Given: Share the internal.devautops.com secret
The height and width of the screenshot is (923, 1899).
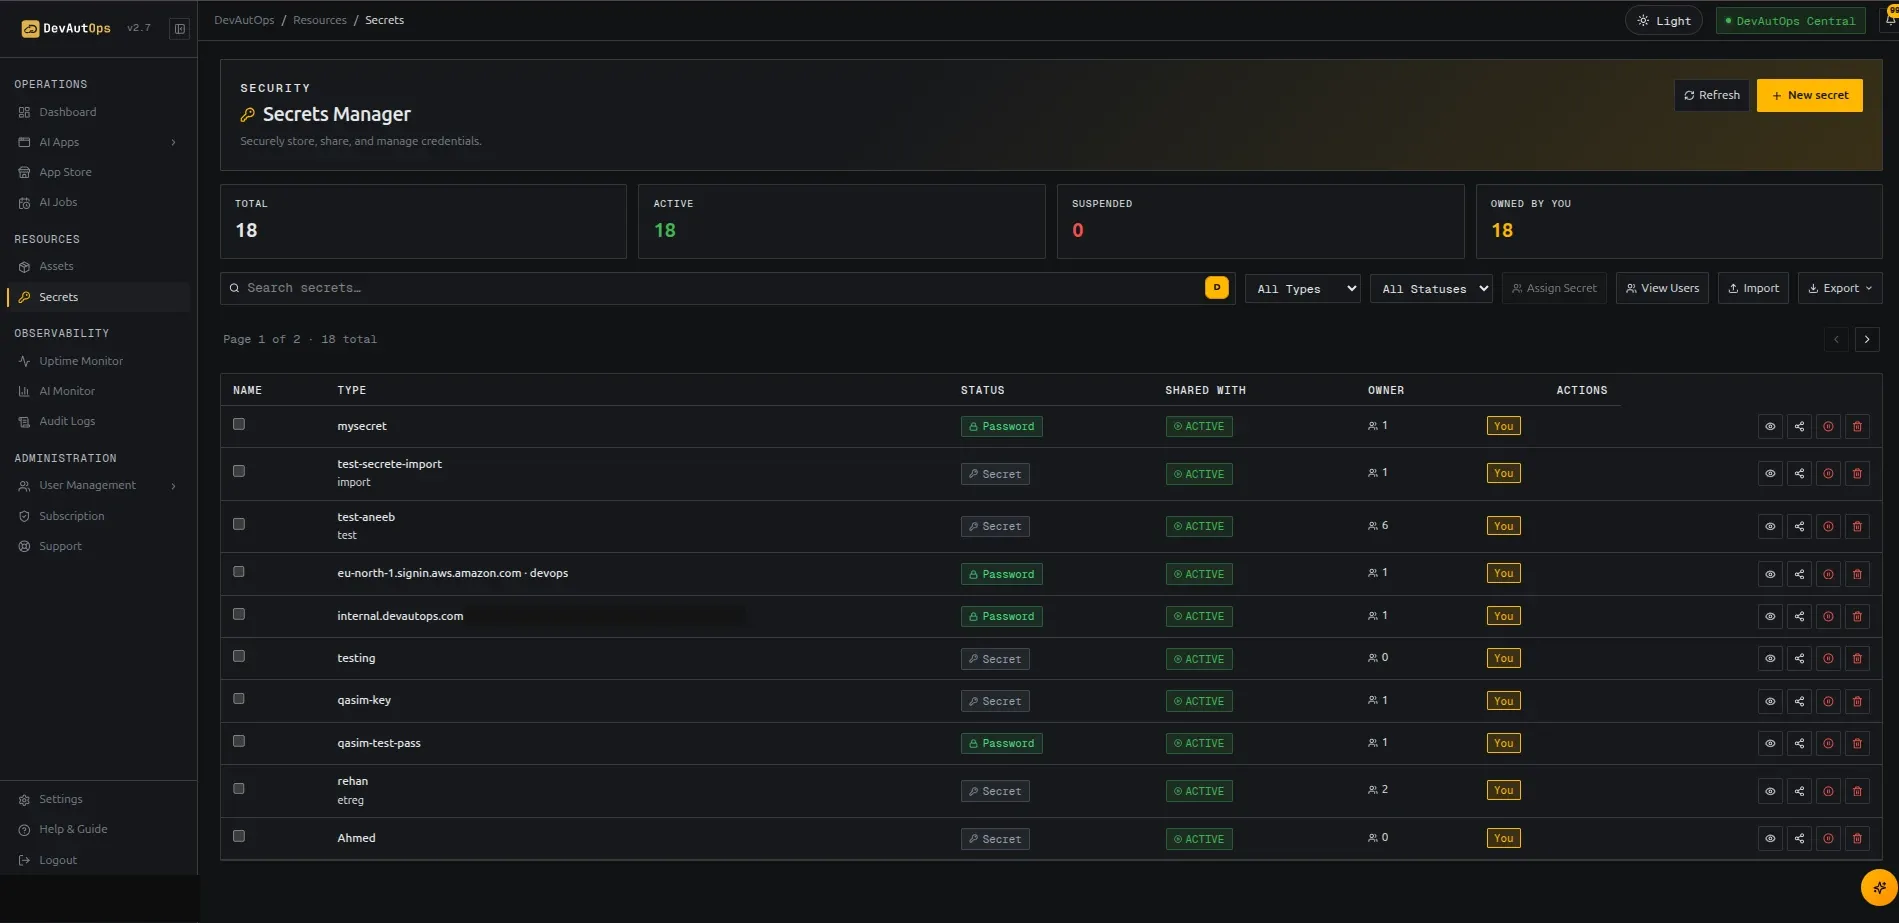Looking at the screenshot, I should point(1799,616).
